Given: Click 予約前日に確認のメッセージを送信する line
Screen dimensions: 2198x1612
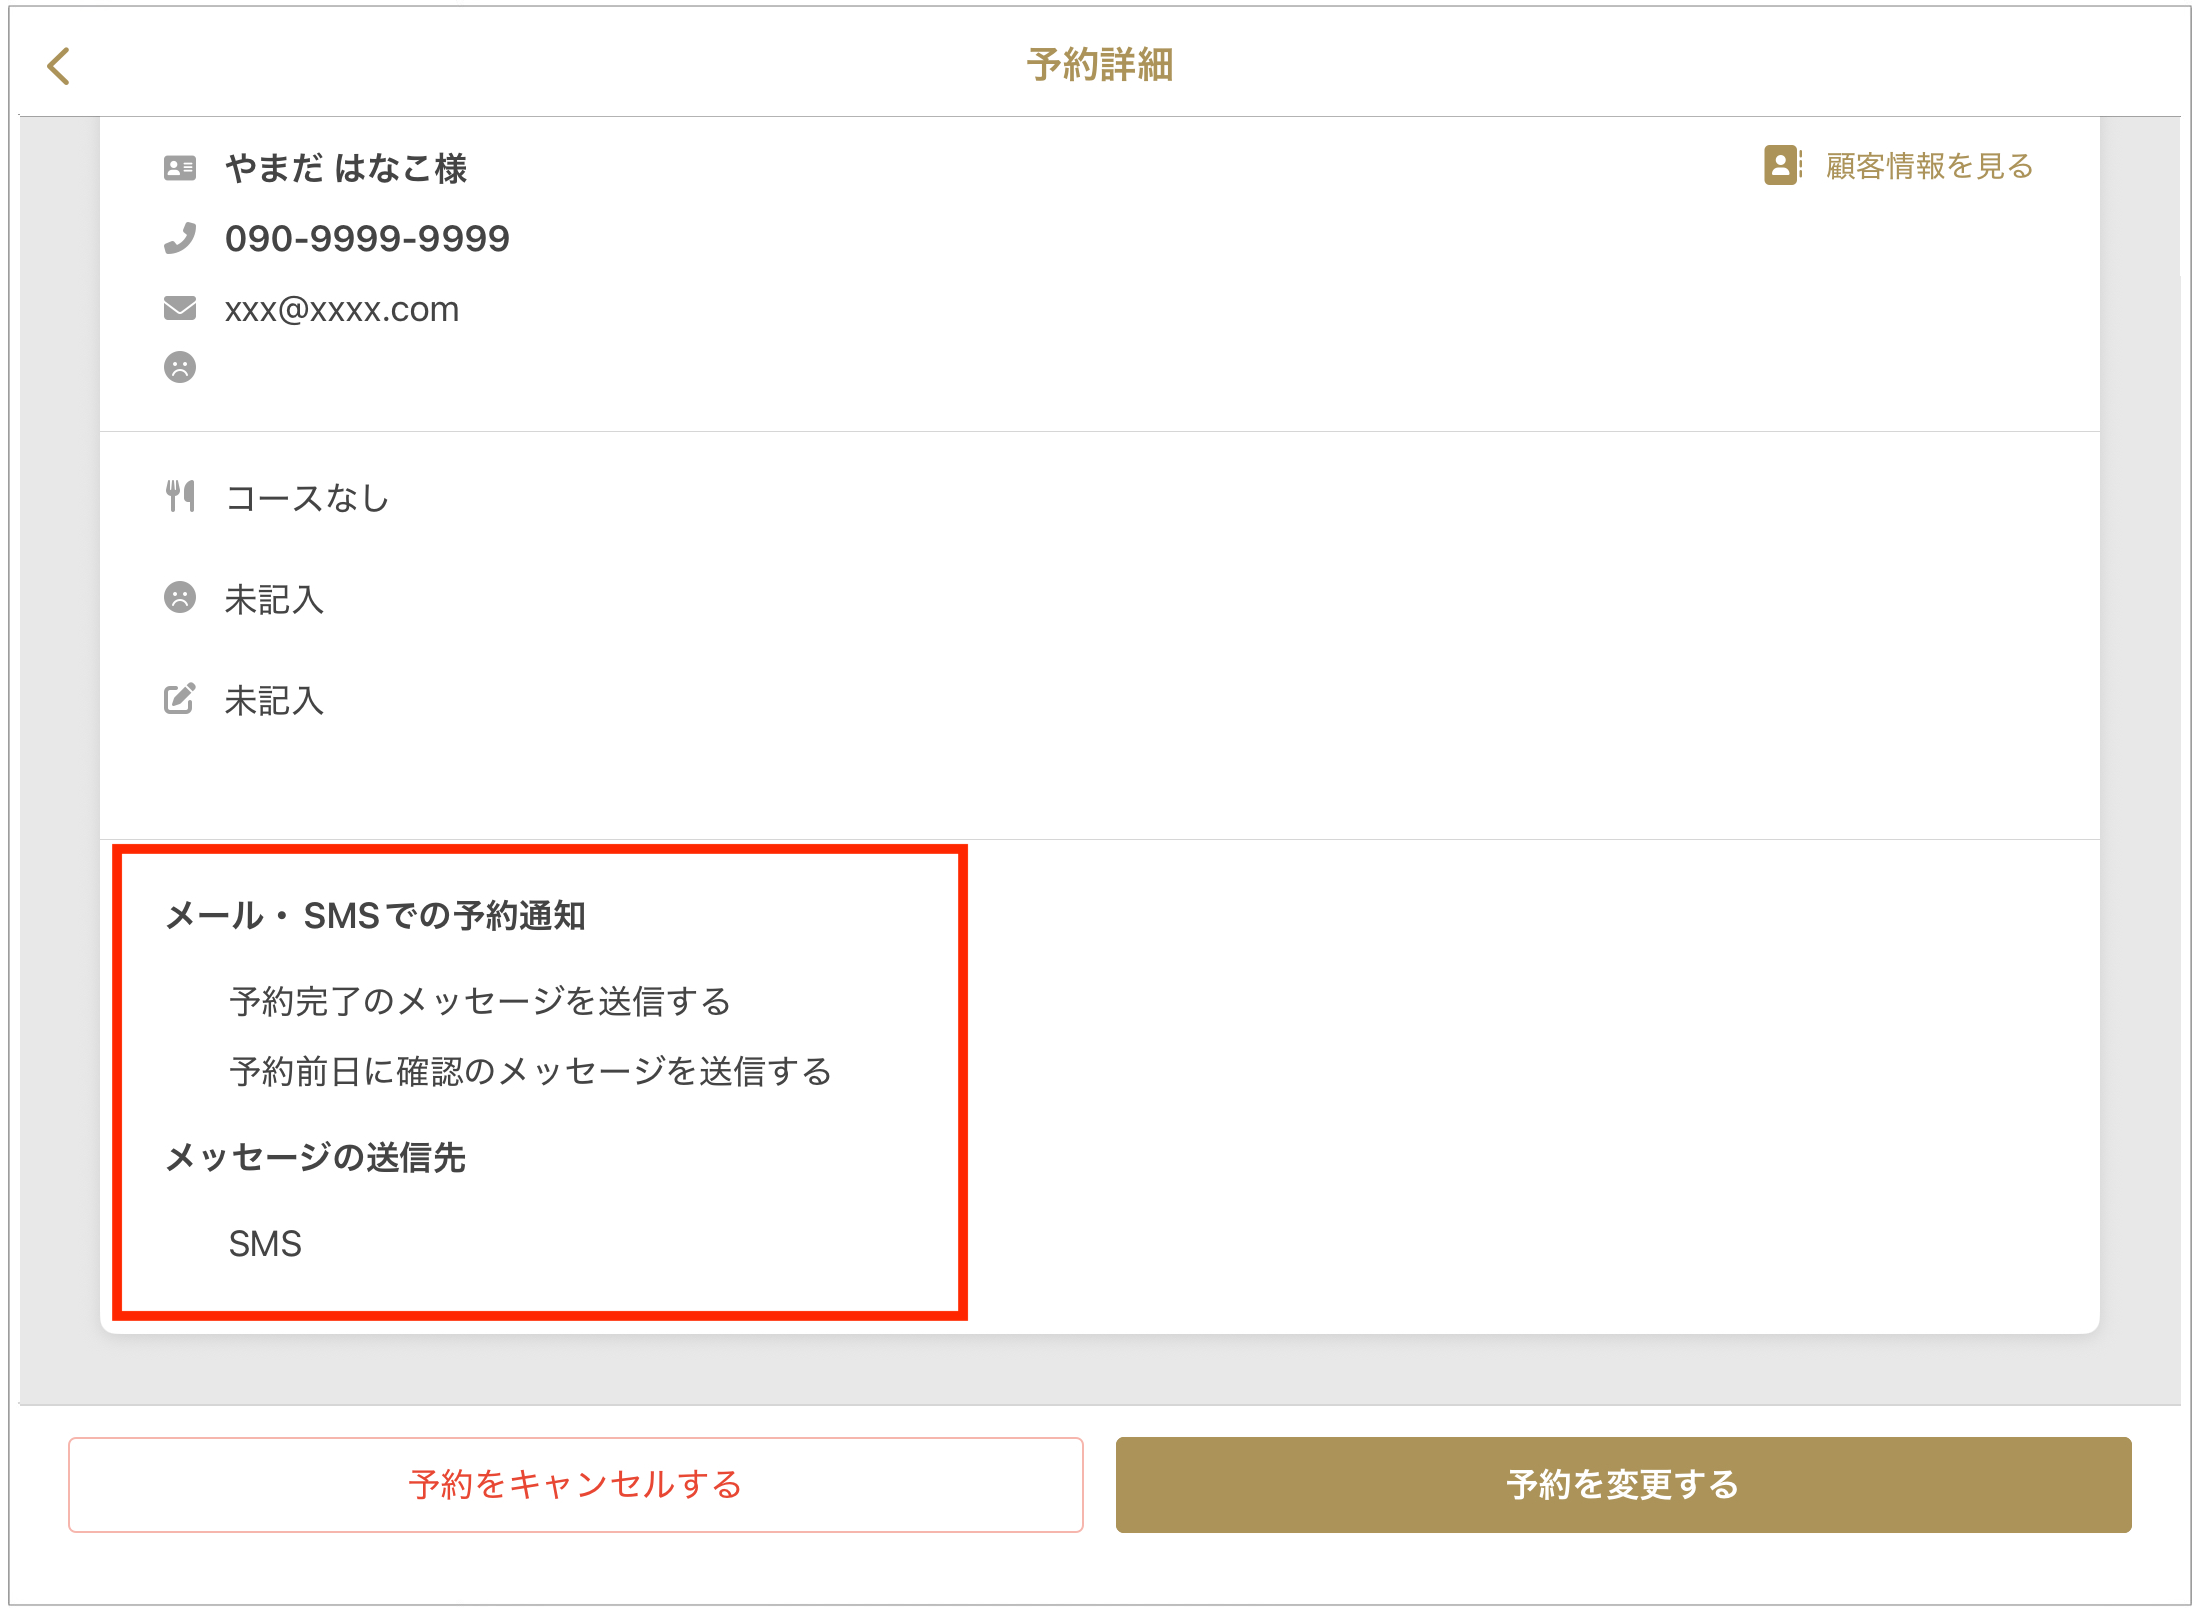Looking at the screenshot, I should [x=530, y=1071].
